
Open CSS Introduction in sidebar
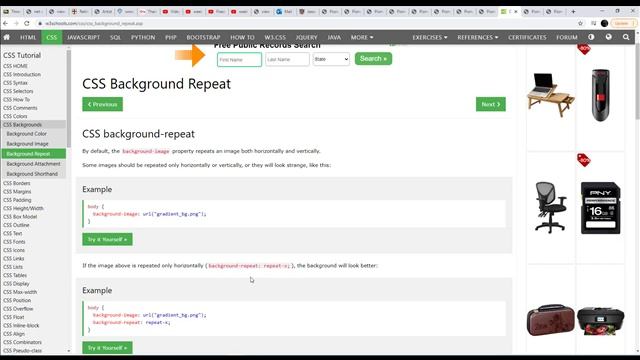coord(22,75)
